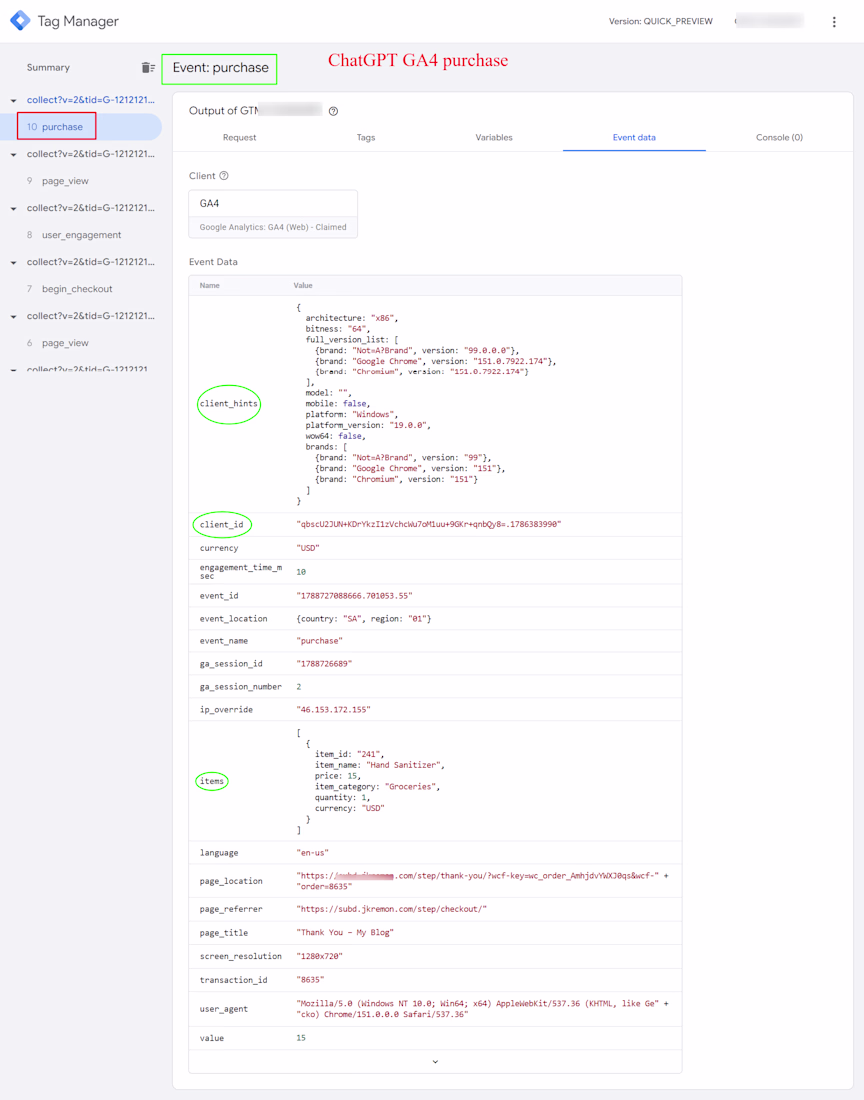
Task: Click the Name column header
Action: click(x=209, y=286)
